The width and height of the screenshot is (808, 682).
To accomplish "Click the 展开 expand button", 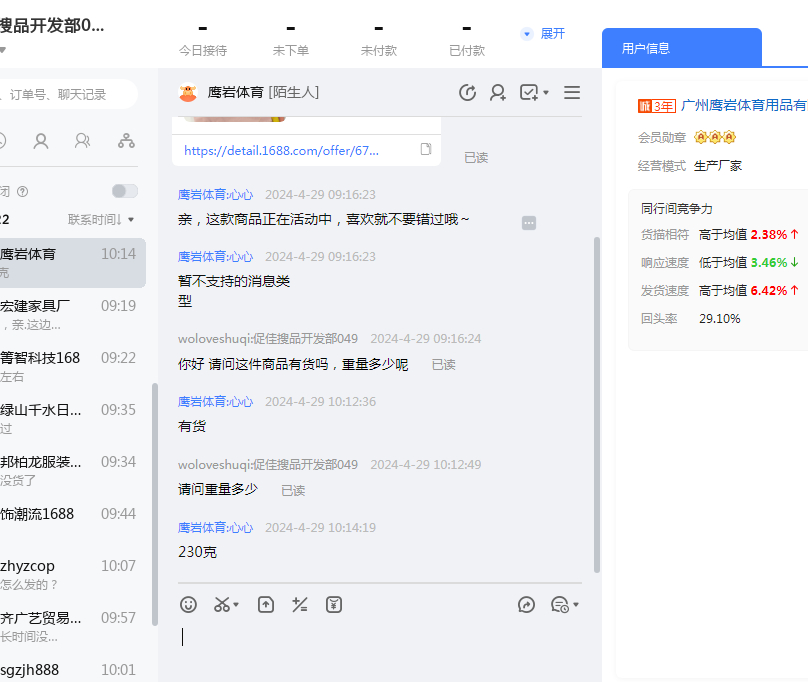I will click(544, 33).
